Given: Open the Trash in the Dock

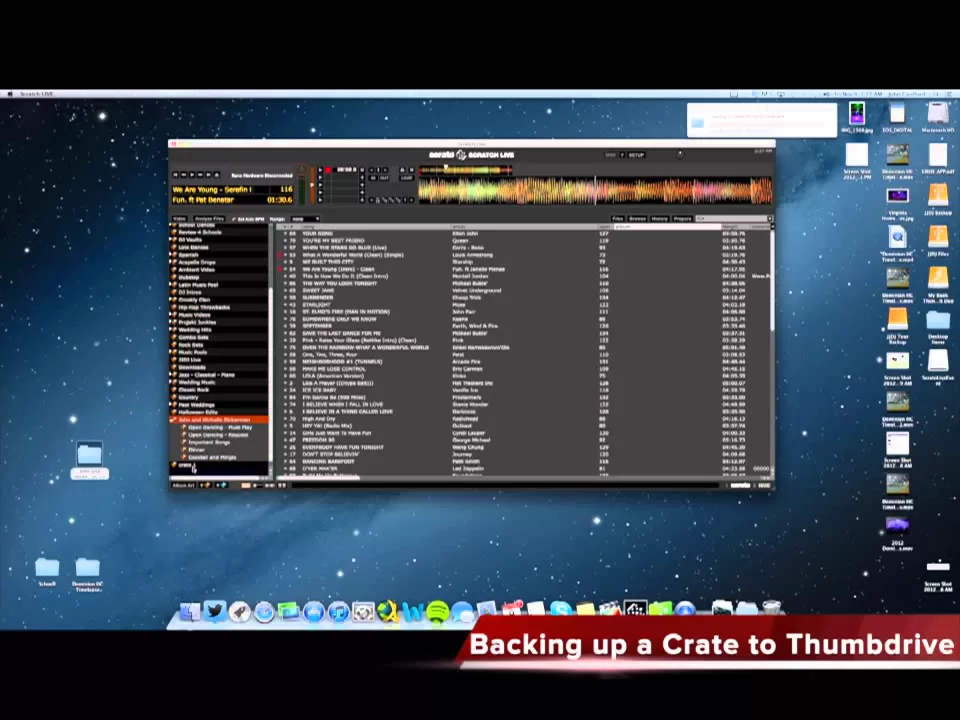Looking at the screenshot, I should tap(771, 609).
